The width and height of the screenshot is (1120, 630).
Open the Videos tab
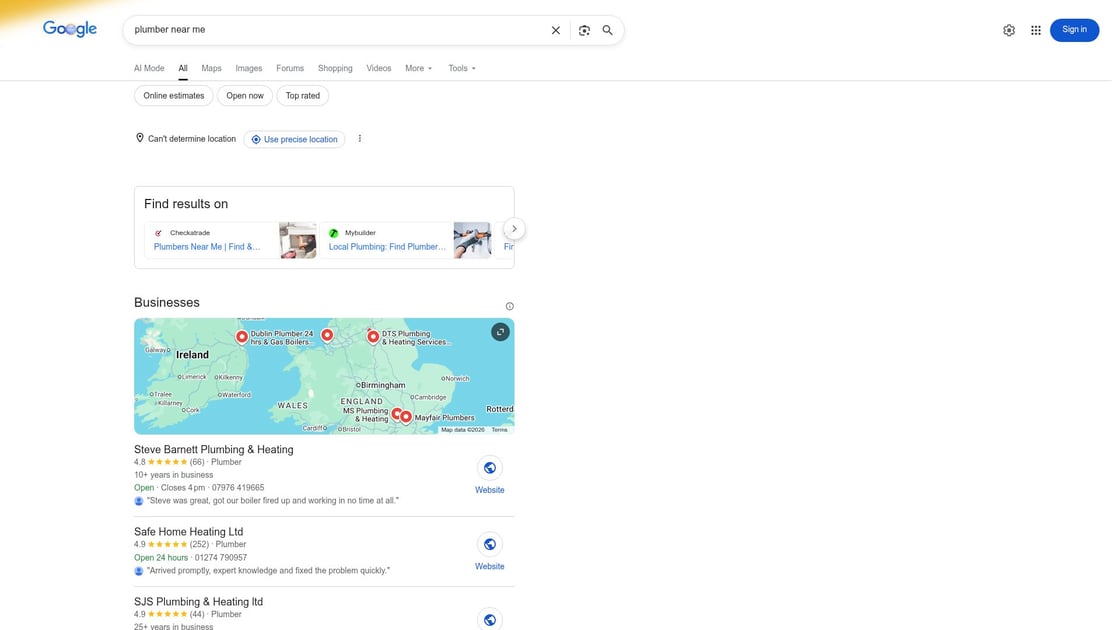coord(379,69)
